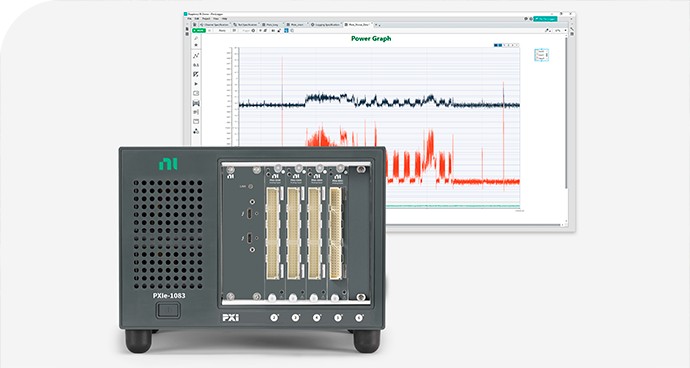Viewport: 690px width, 368px height.
Task: Open the View menu
Action: (x=216, y=18)
